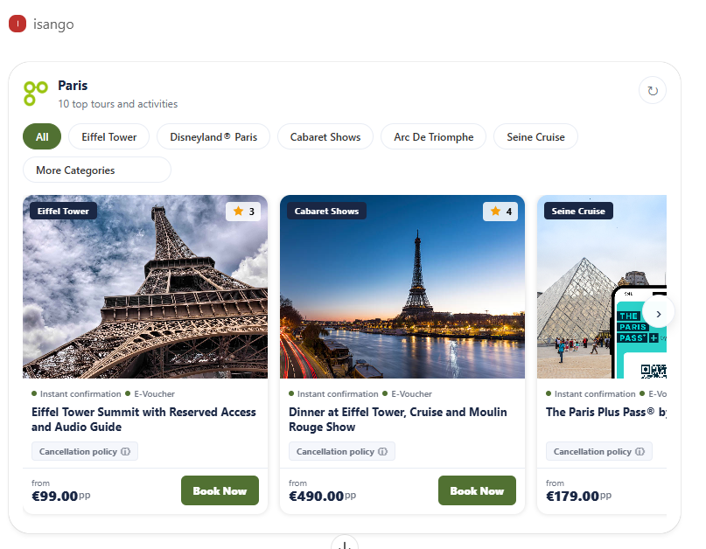Screen dimensions: 706x549
Task: Show next tours with carousel arrow
Action: coord(658,313)
